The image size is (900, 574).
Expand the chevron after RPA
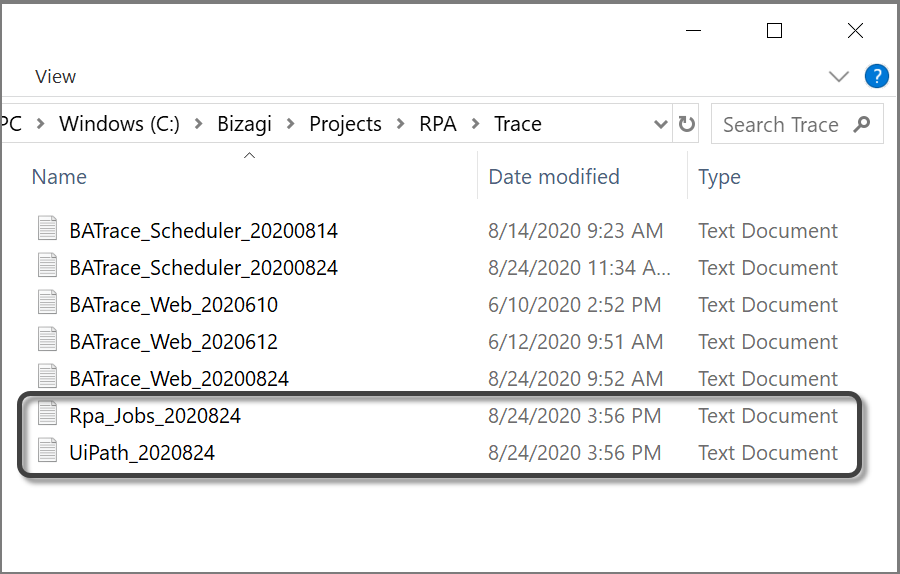tap(476, 124)
